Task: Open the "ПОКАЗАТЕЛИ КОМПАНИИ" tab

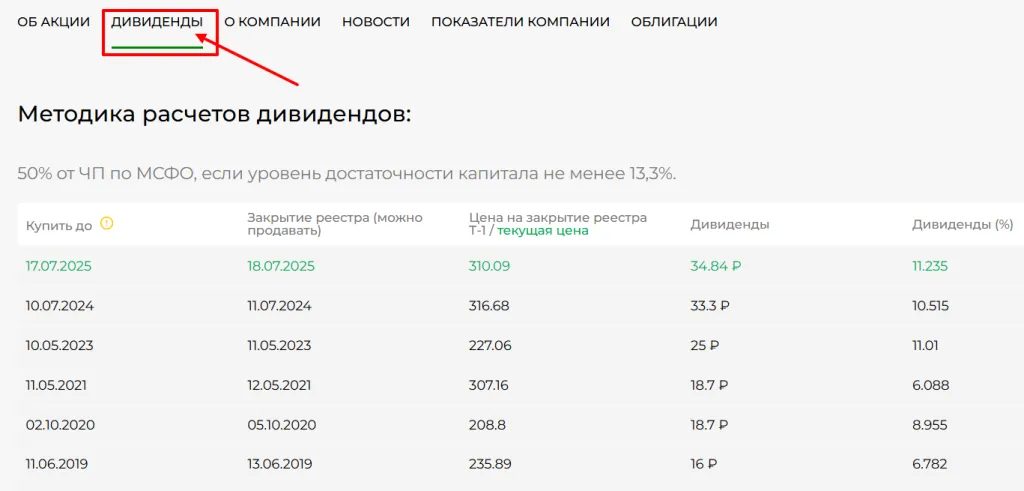Action: pyautogui.click(x=520, y=22)
